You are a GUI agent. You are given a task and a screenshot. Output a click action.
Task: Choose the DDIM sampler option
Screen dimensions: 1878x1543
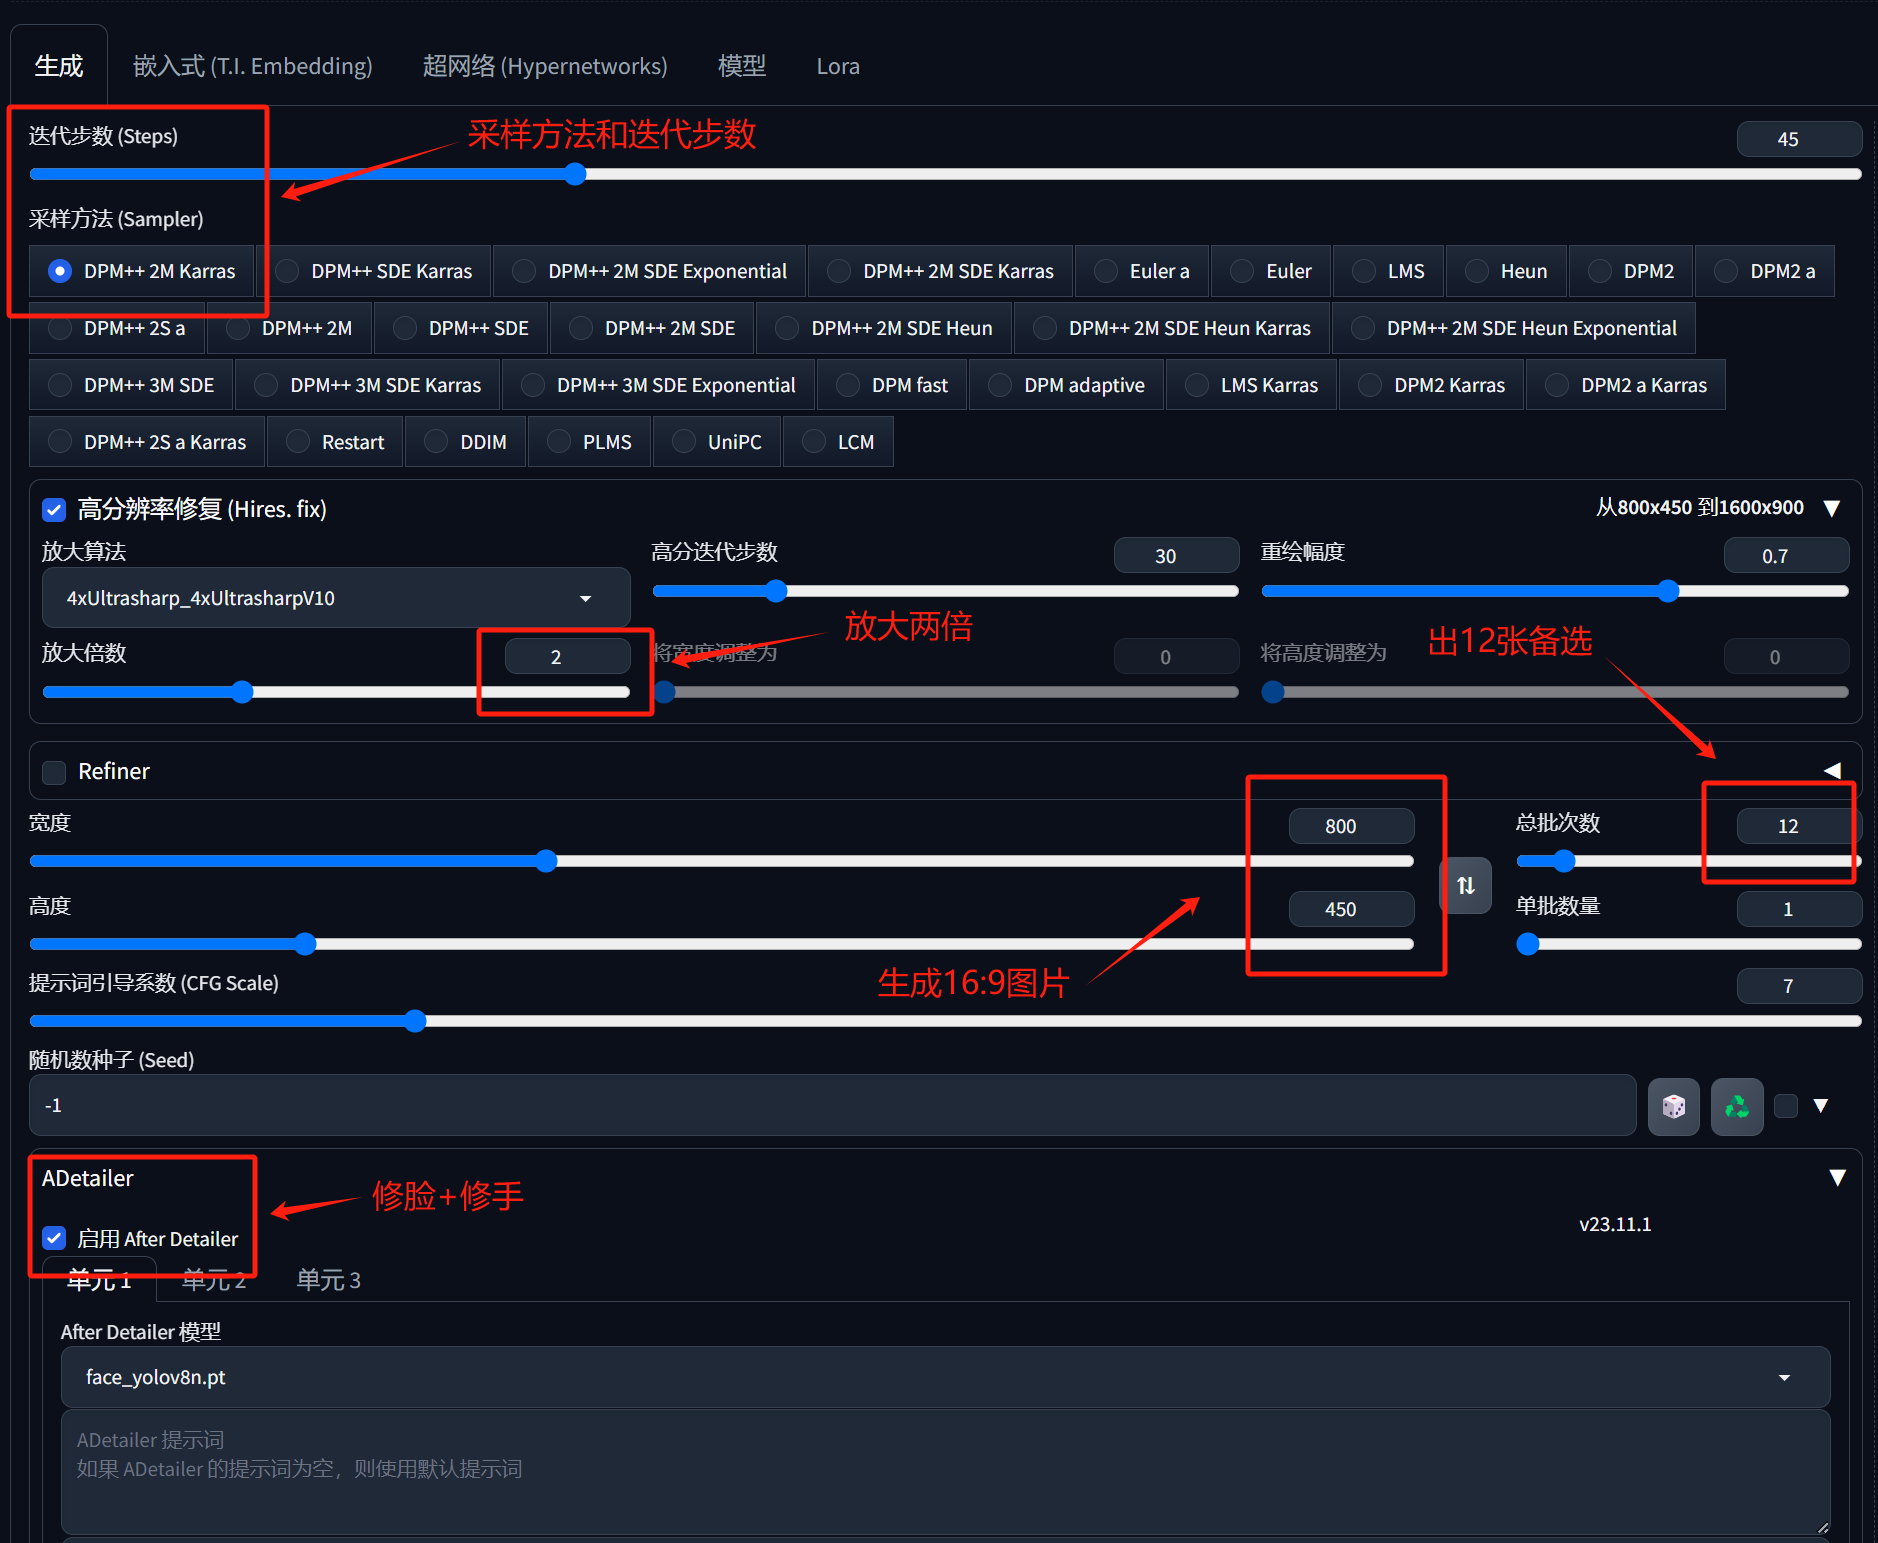(x=466, y=442)
